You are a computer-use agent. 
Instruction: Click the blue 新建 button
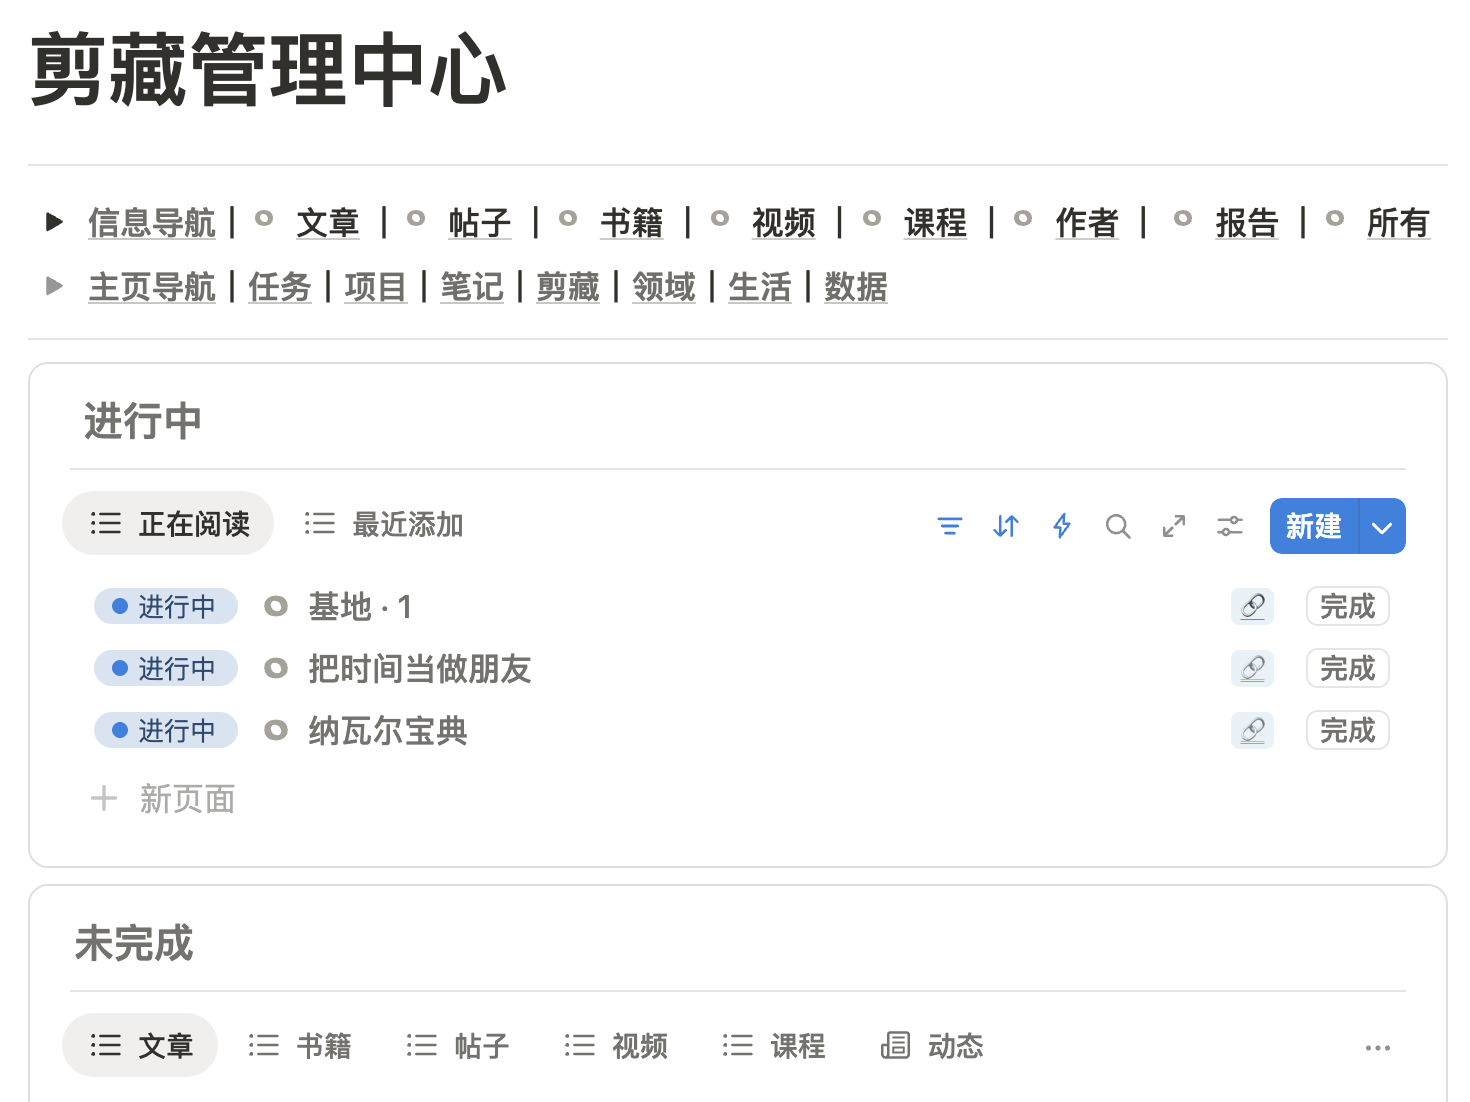coord(1313,527)
